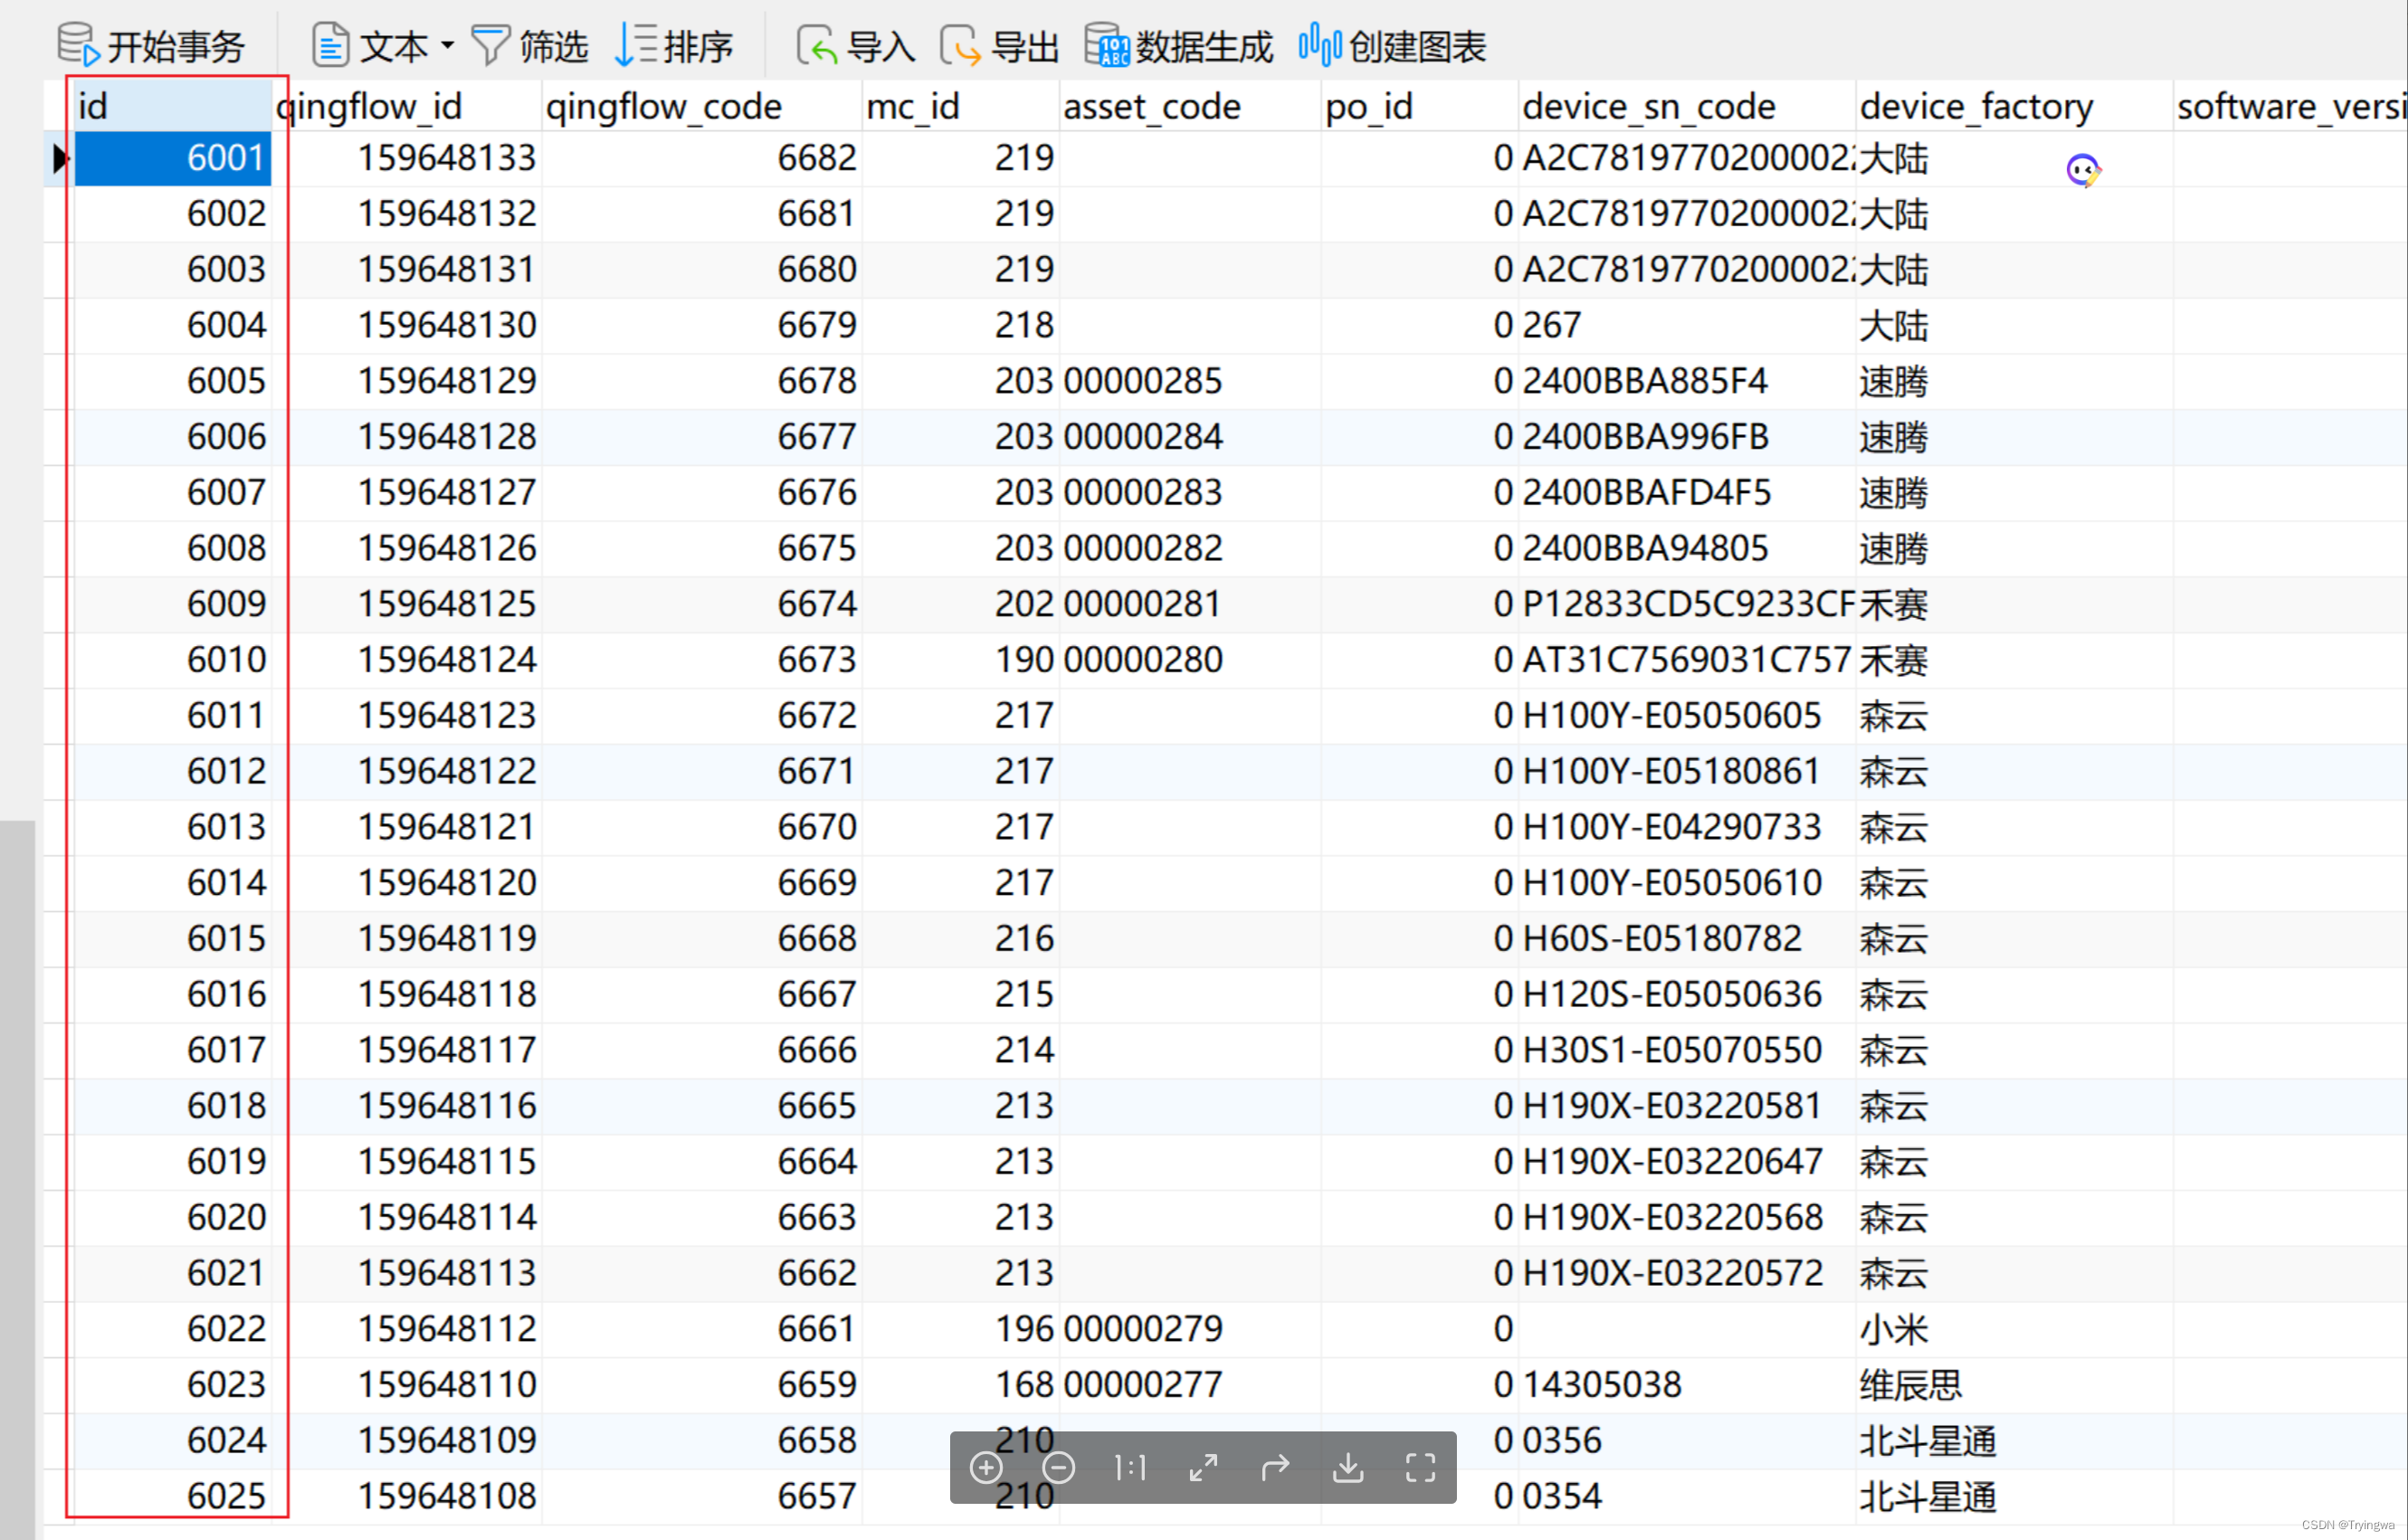The image size is (2408, 1540).
Task: Click the rotate arrow in viewer bar
Action: click(1275, 1467)
